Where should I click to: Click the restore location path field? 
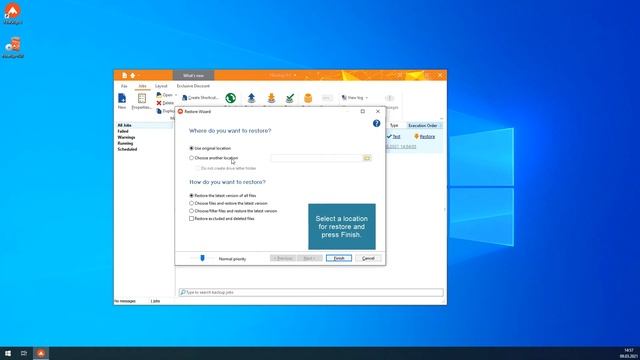coord(316,158)
